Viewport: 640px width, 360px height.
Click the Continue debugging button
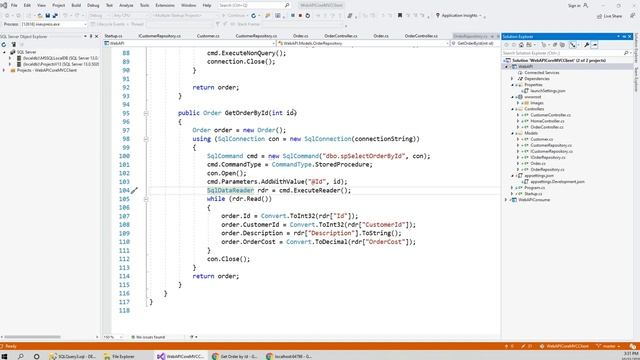tap(233, 16)
